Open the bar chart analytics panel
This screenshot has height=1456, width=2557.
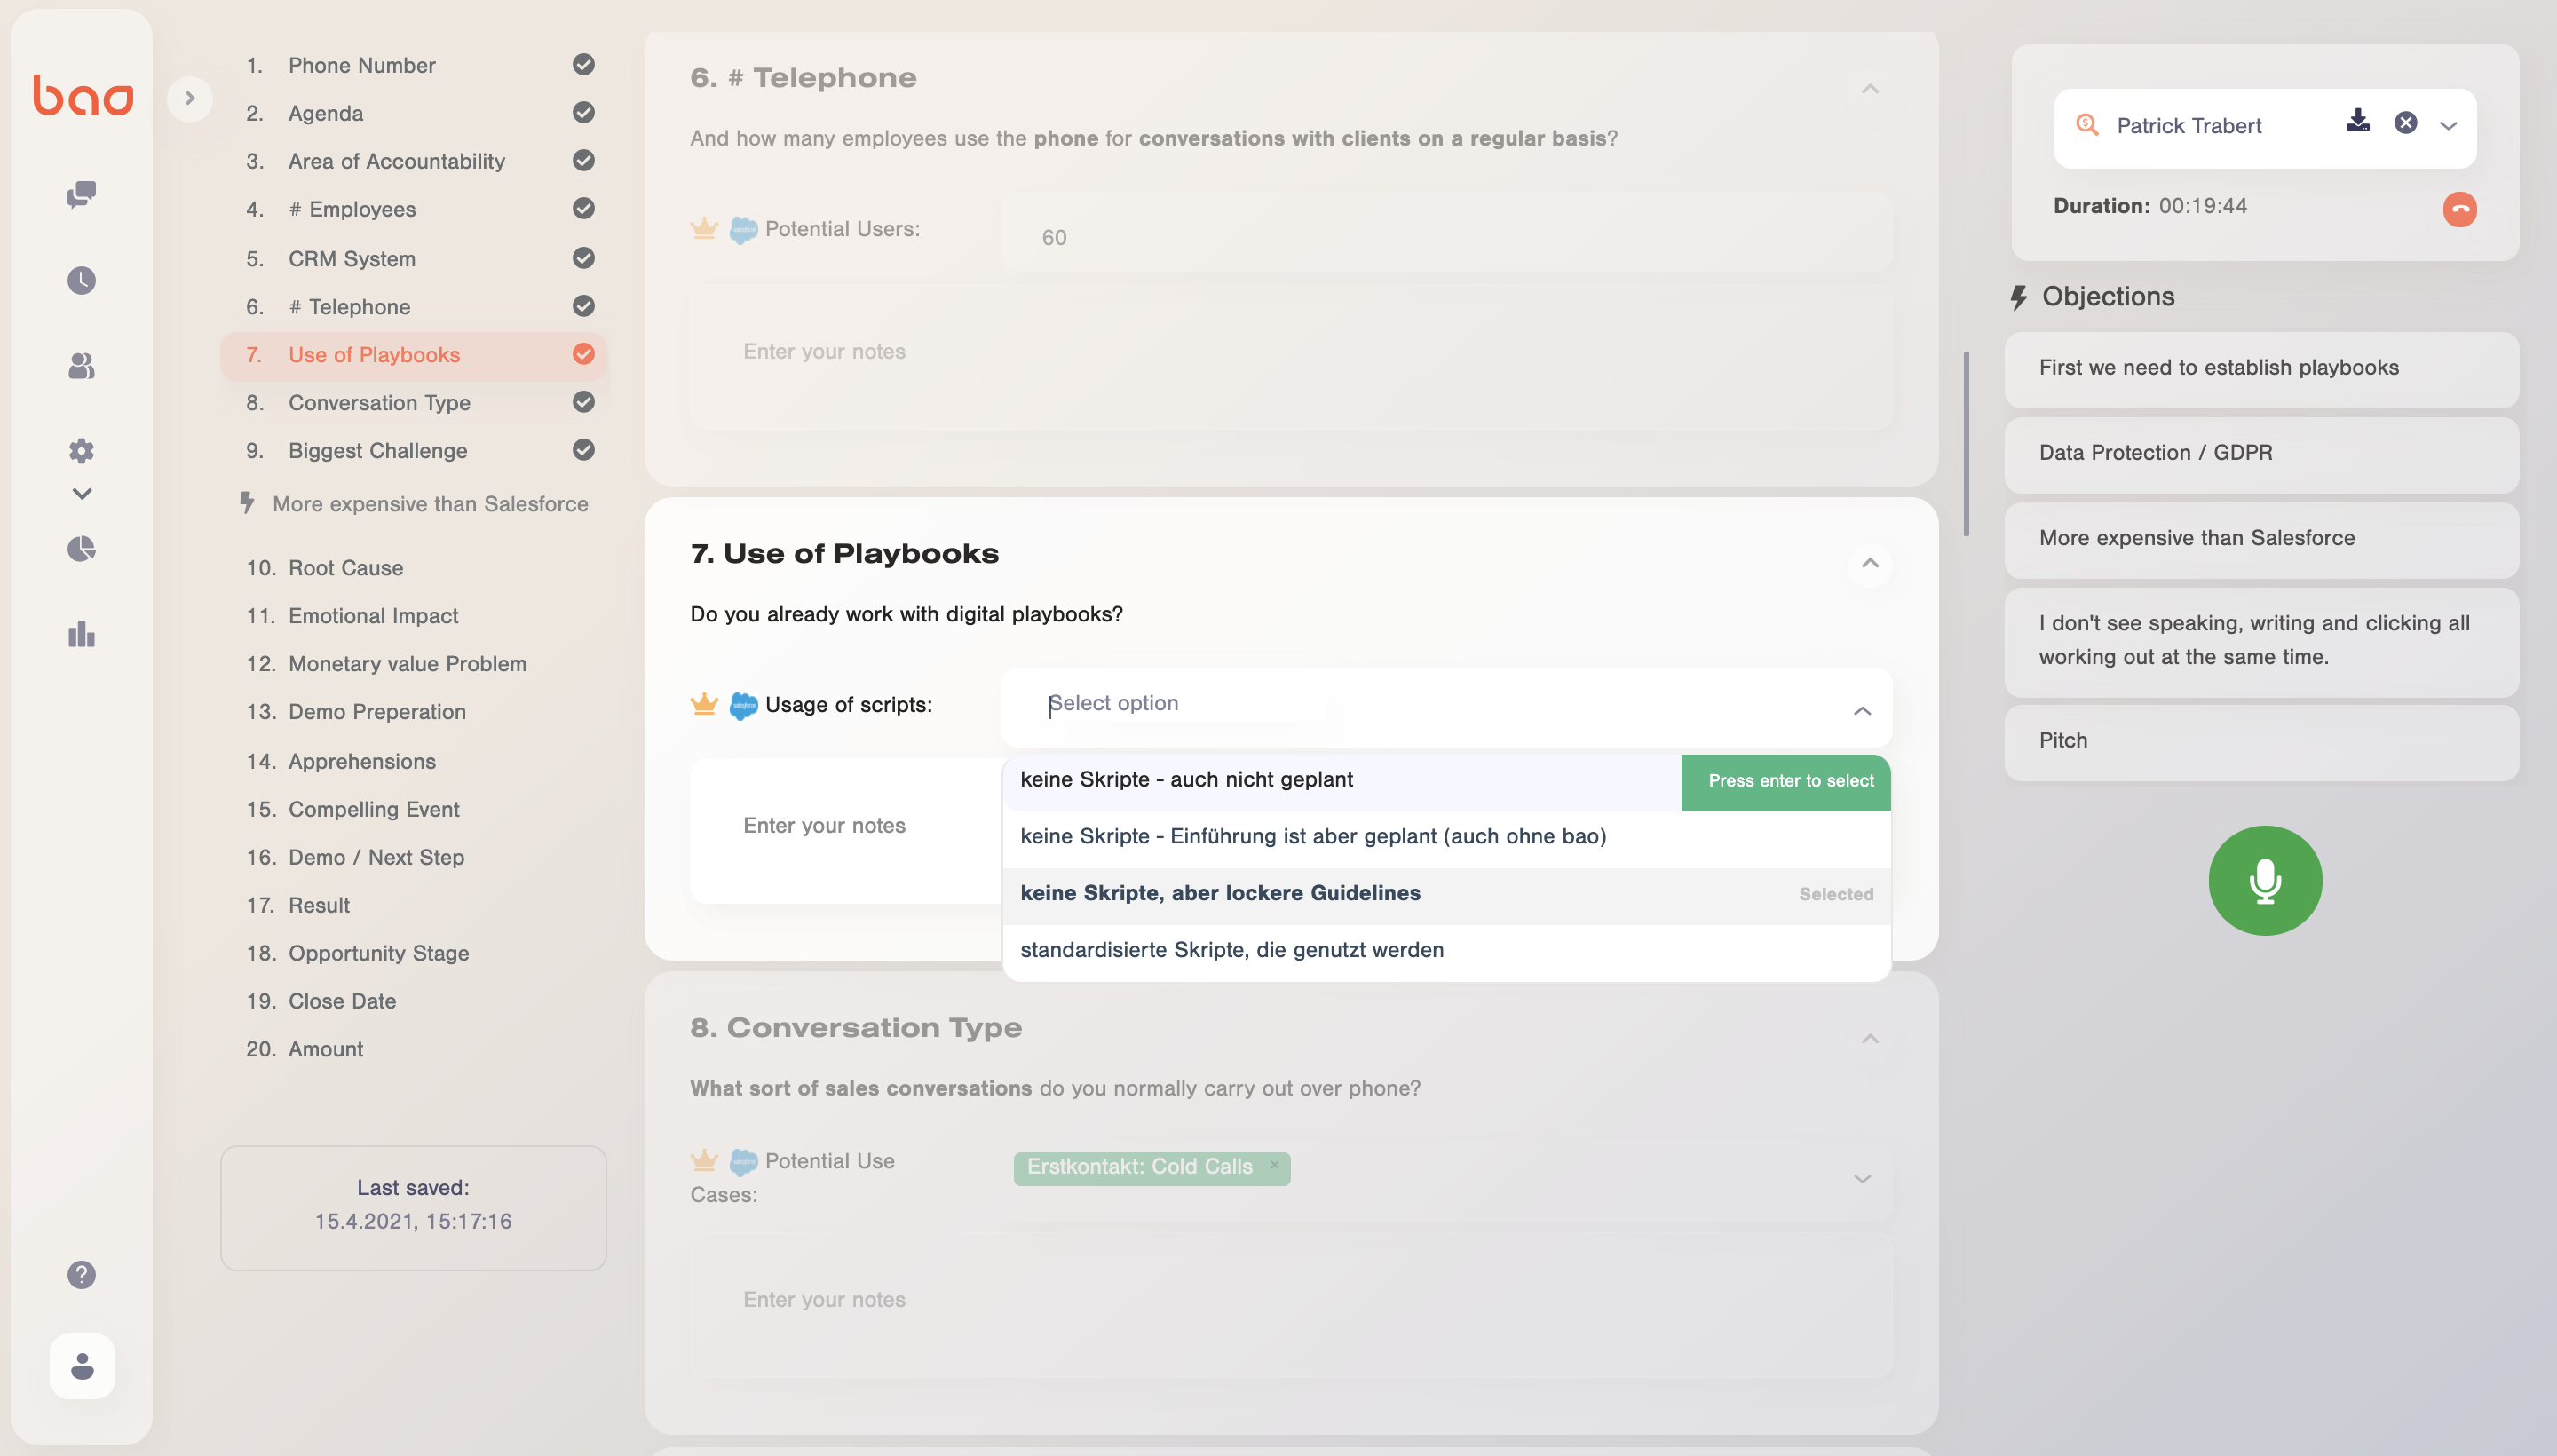[81, 634]
